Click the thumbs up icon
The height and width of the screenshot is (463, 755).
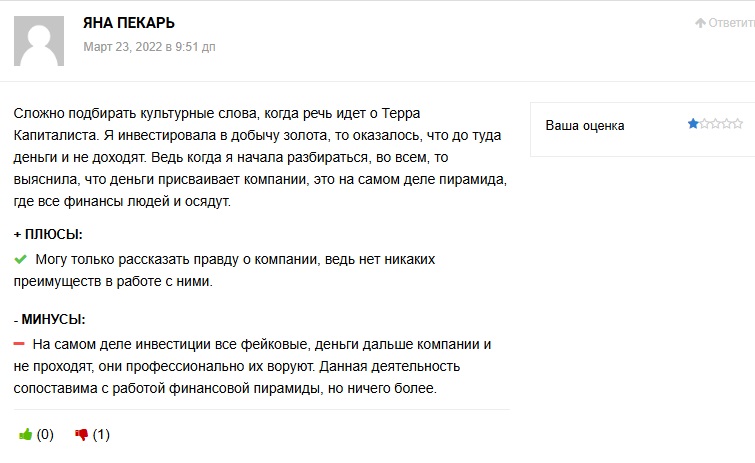click(x=26, y=435)
